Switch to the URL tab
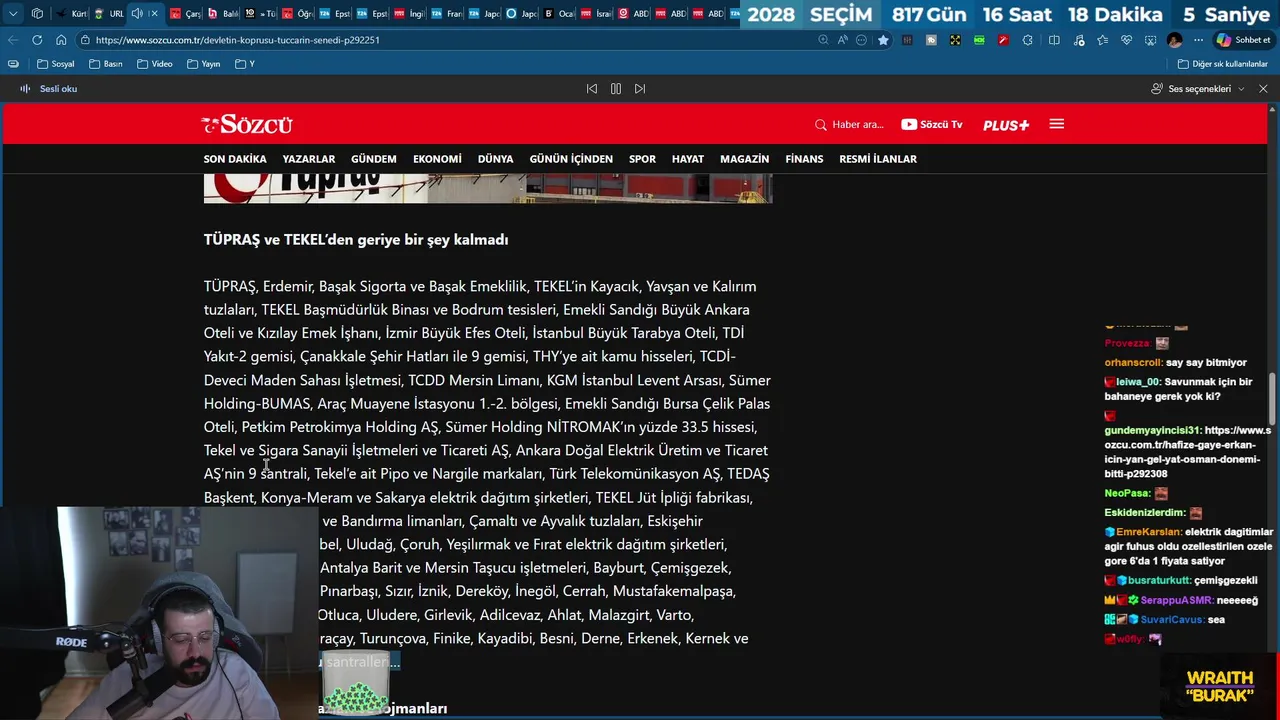 [109, 14]
